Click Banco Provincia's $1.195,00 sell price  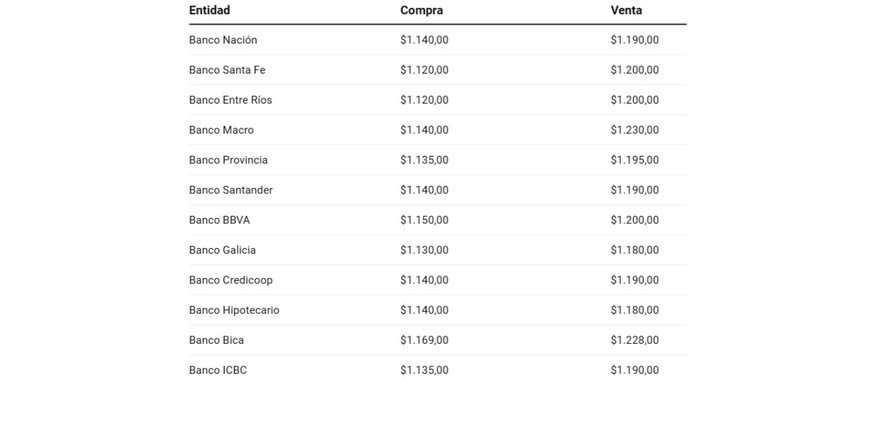click(x=634, y=160)
